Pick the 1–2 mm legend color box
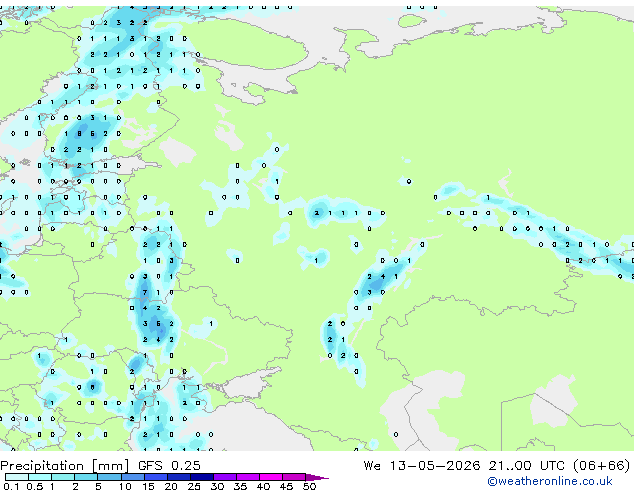The height and width of the screenshot is (490, 634). point(63,477)
